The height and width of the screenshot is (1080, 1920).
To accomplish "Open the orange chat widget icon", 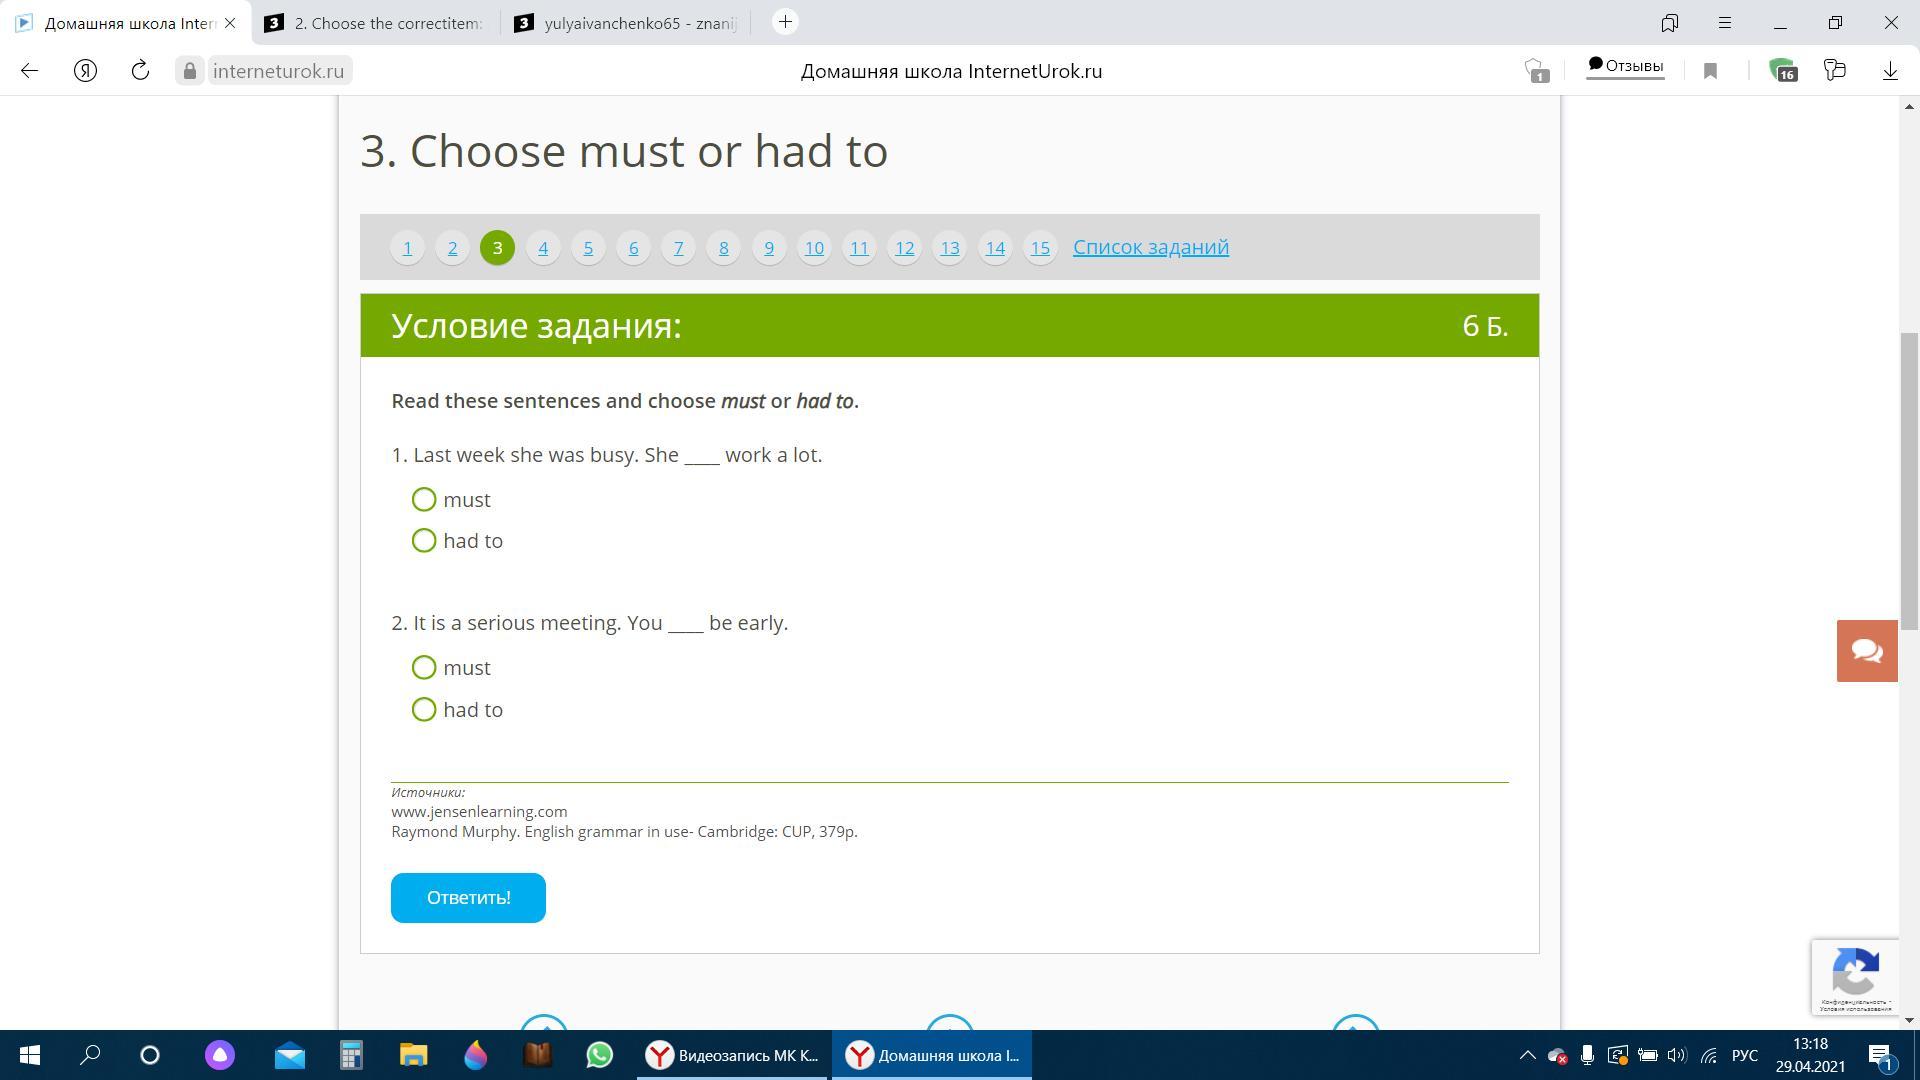I will click(1866, 651).
